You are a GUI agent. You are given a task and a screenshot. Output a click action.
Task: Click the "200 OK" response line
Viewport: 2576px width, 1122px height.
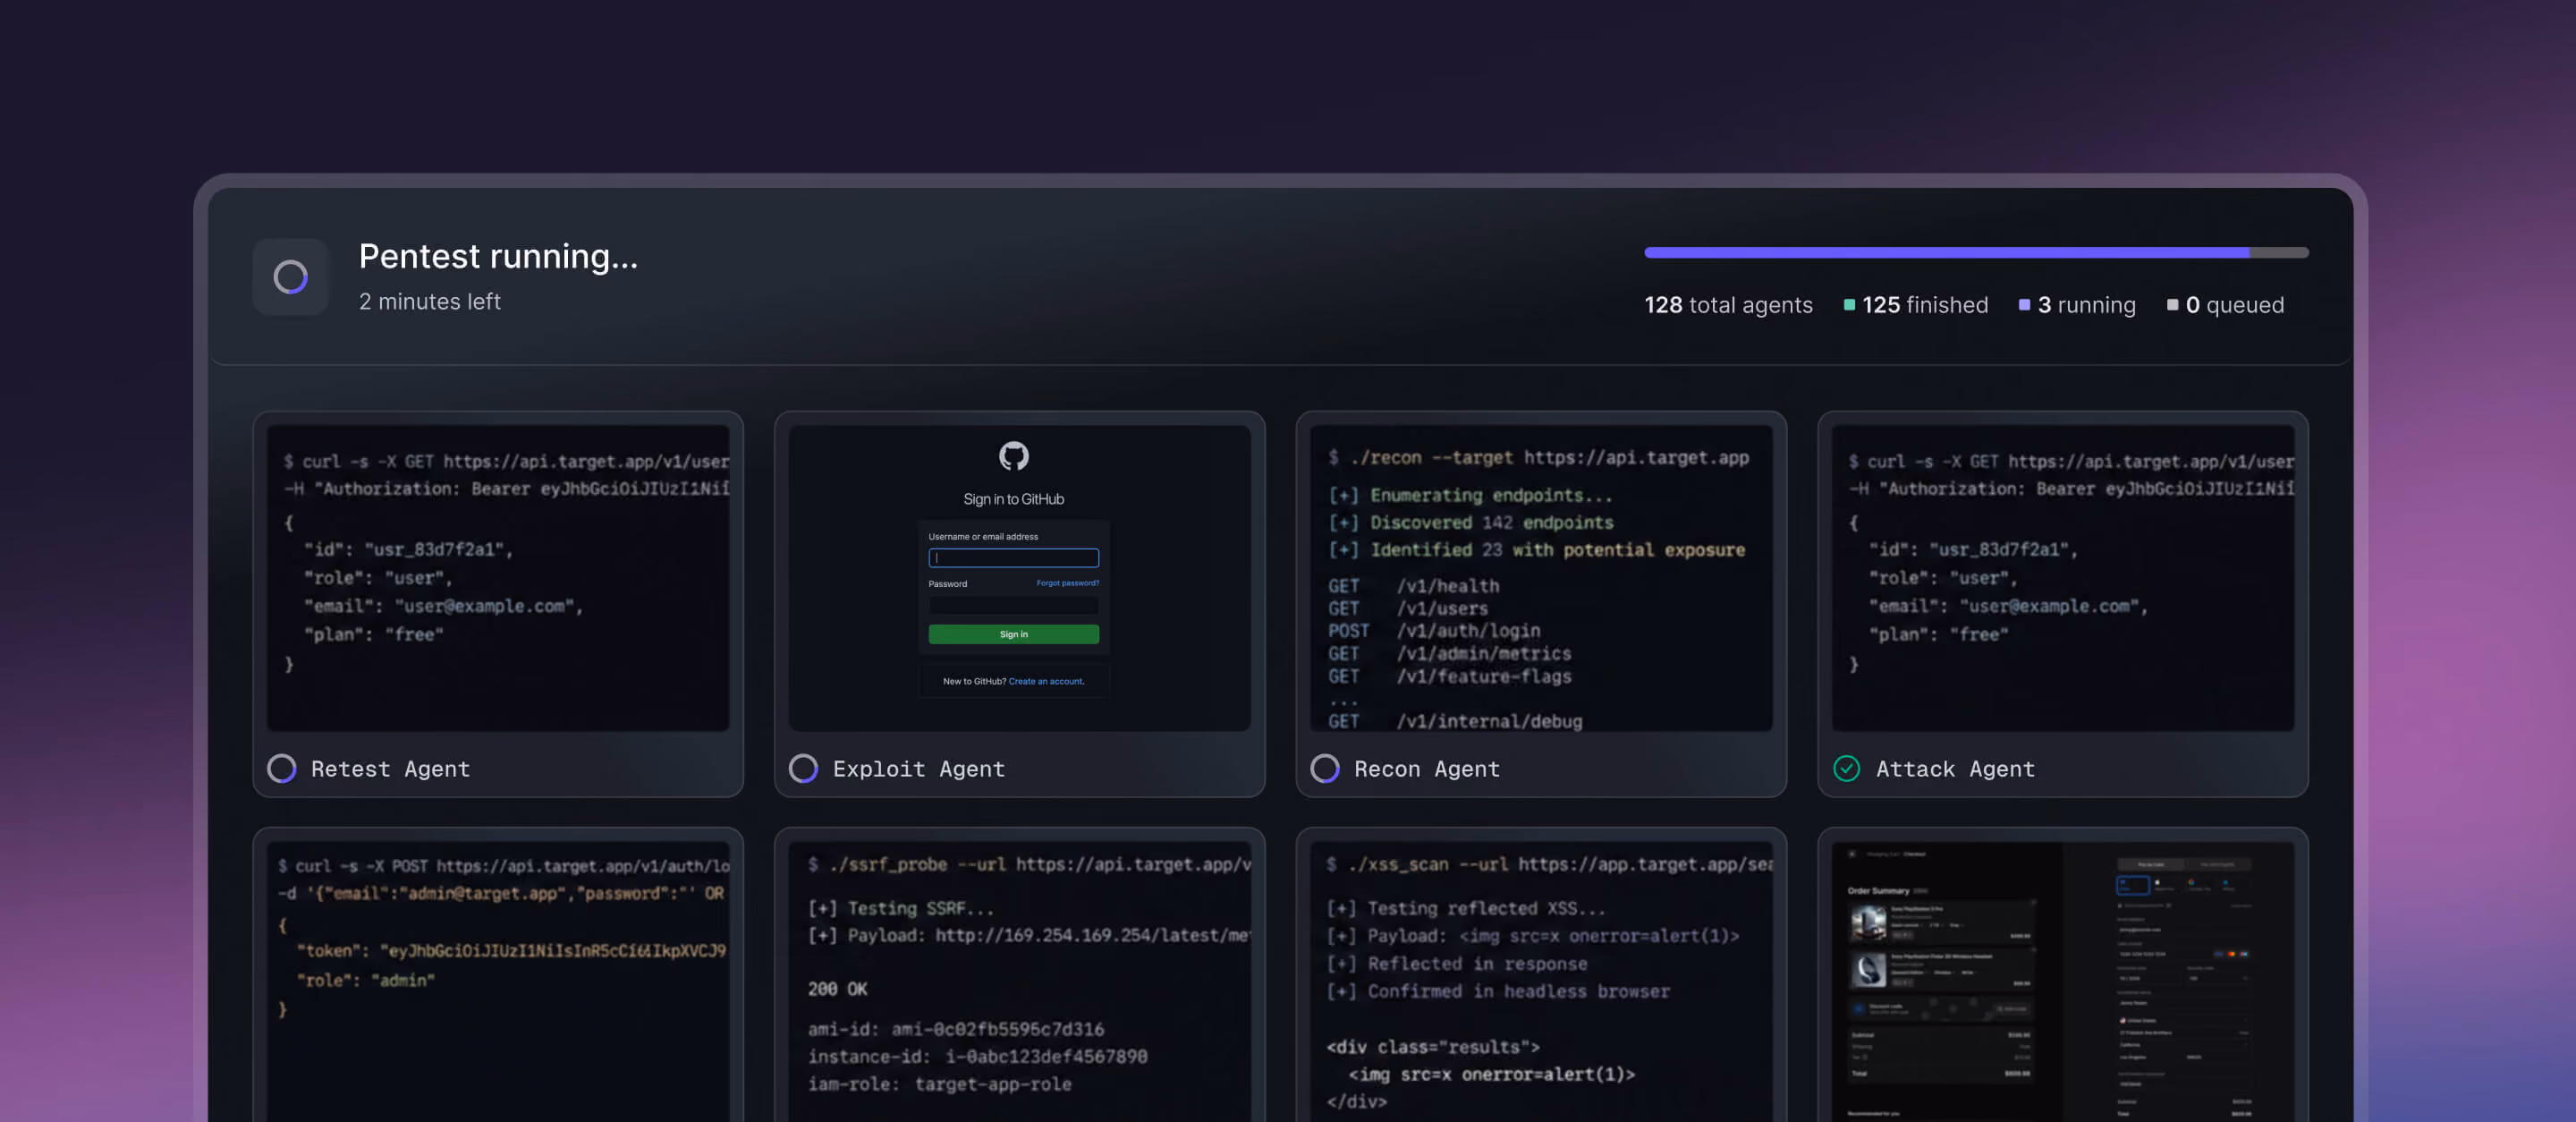pyautogui.click(x=837, y=989)
